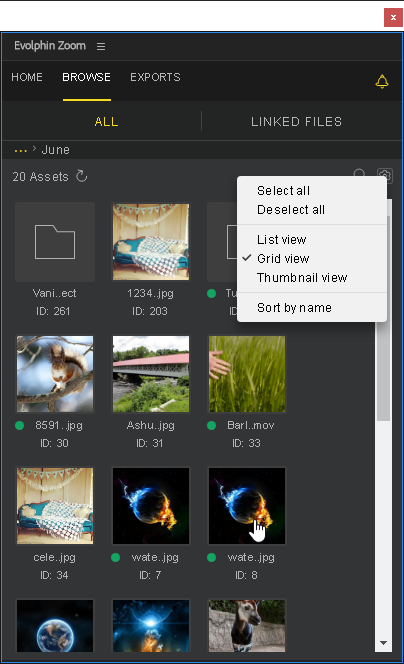The width and height of the screenshot is (404, 664).
Task: Open notifications bell icon
Action: point(382,81)
